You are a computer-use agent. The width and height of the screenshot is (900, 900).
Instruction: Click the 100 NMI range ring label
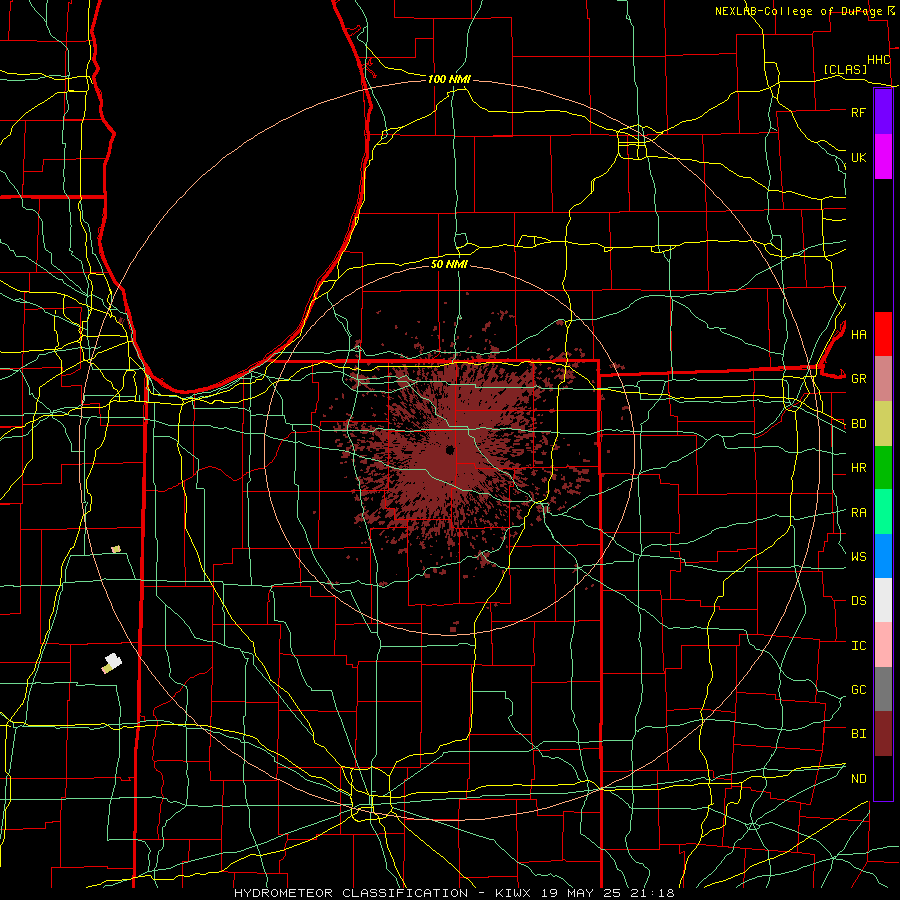(449, 79)
